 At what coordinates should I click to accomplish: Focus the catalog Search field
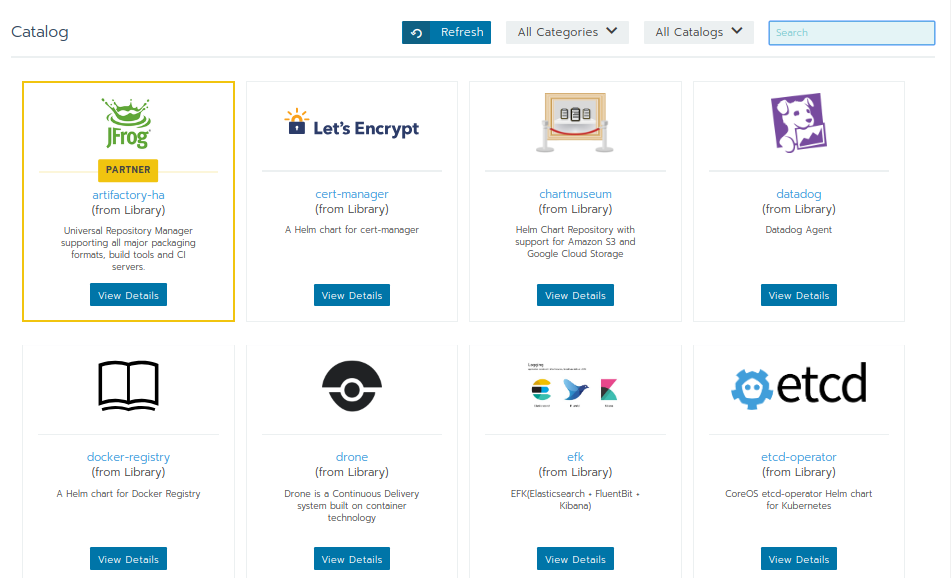pyautogui.click(x=852, y=33)
